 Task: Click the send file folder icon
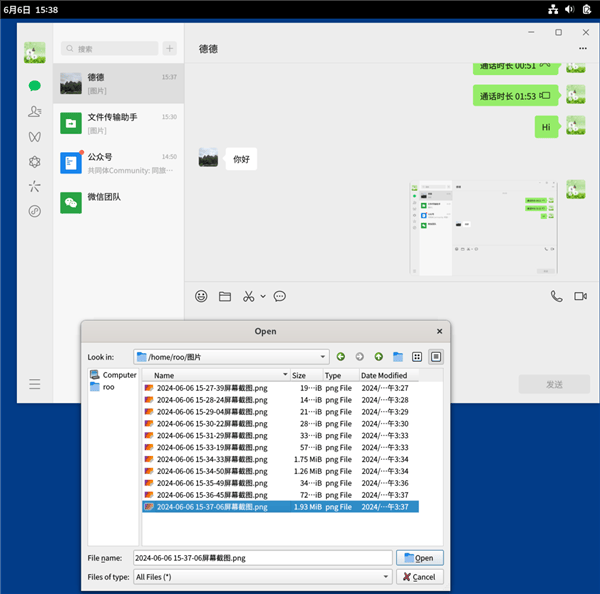click(225, 296)
